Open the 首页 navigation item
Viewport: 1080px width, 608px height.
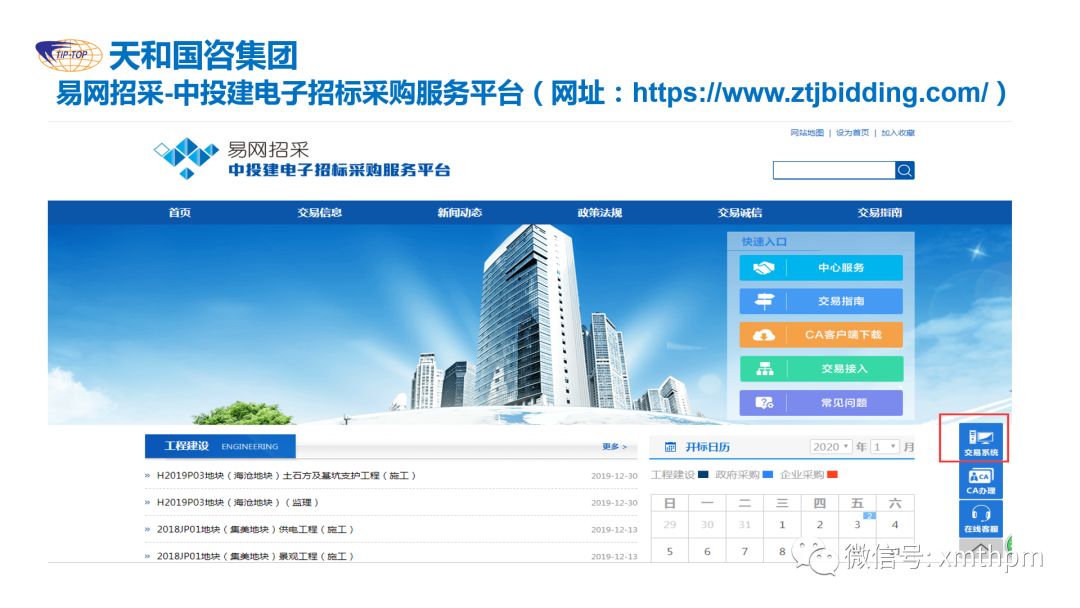pyautogui.click(x=180, y=213)
